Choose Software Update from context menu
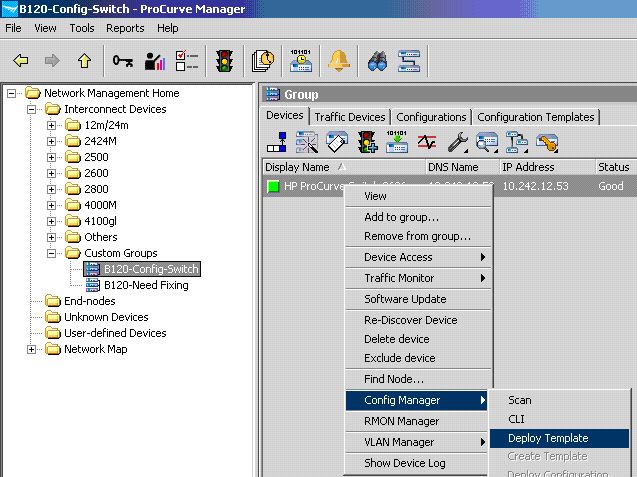 pos(418,299)
